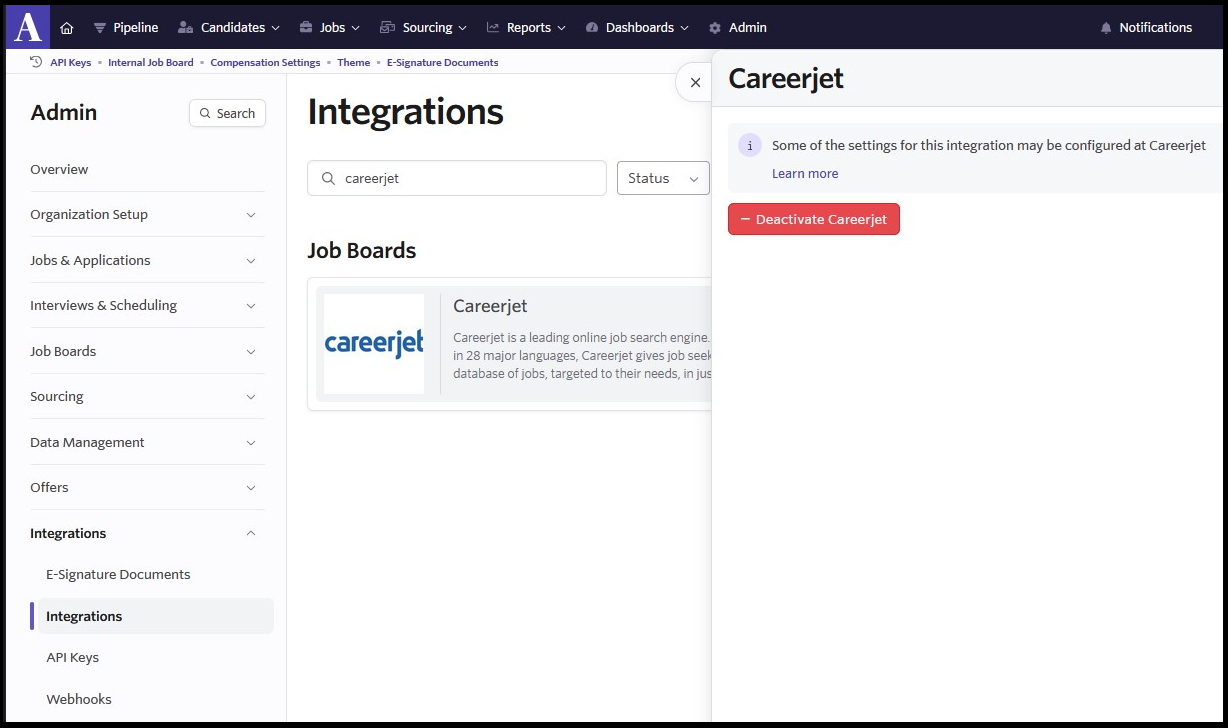Click the info icon in Careerjet notice

click(x=750, y=145)
